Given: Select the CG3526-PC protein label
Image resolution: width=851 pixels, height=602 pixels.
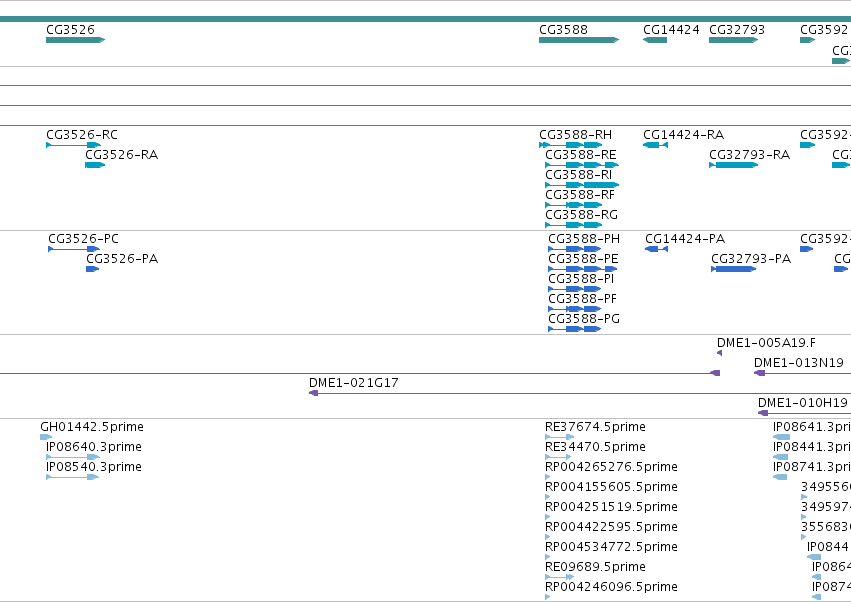Looking at the screenshot, I should click(x=83, y=239).
